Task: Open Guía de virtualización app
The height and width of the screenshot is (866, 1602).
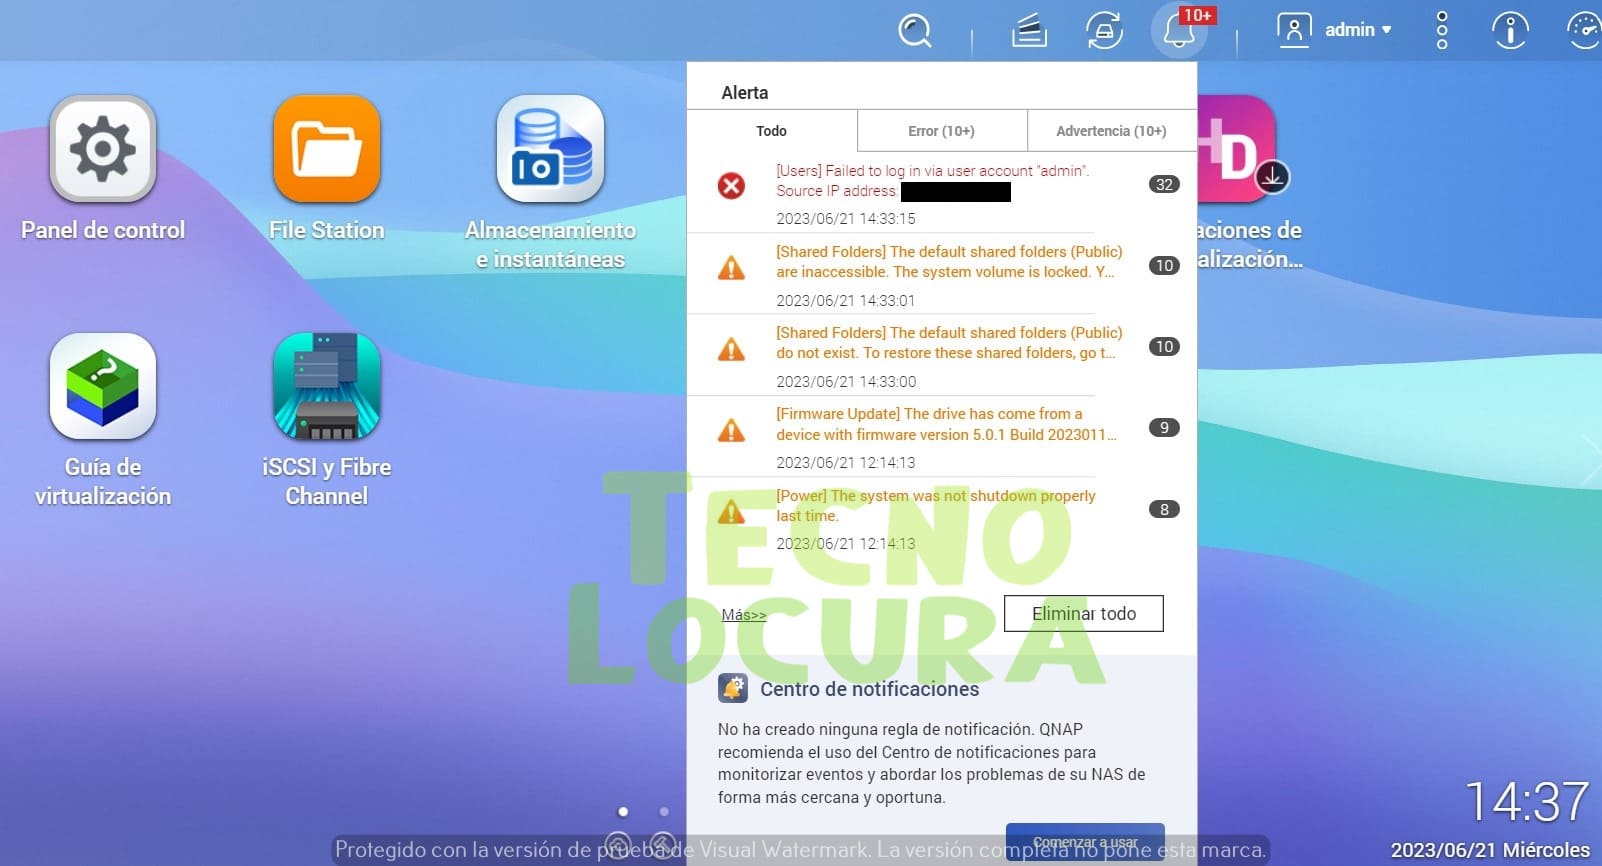Action: pyautogui.click(x=103, y=386)
